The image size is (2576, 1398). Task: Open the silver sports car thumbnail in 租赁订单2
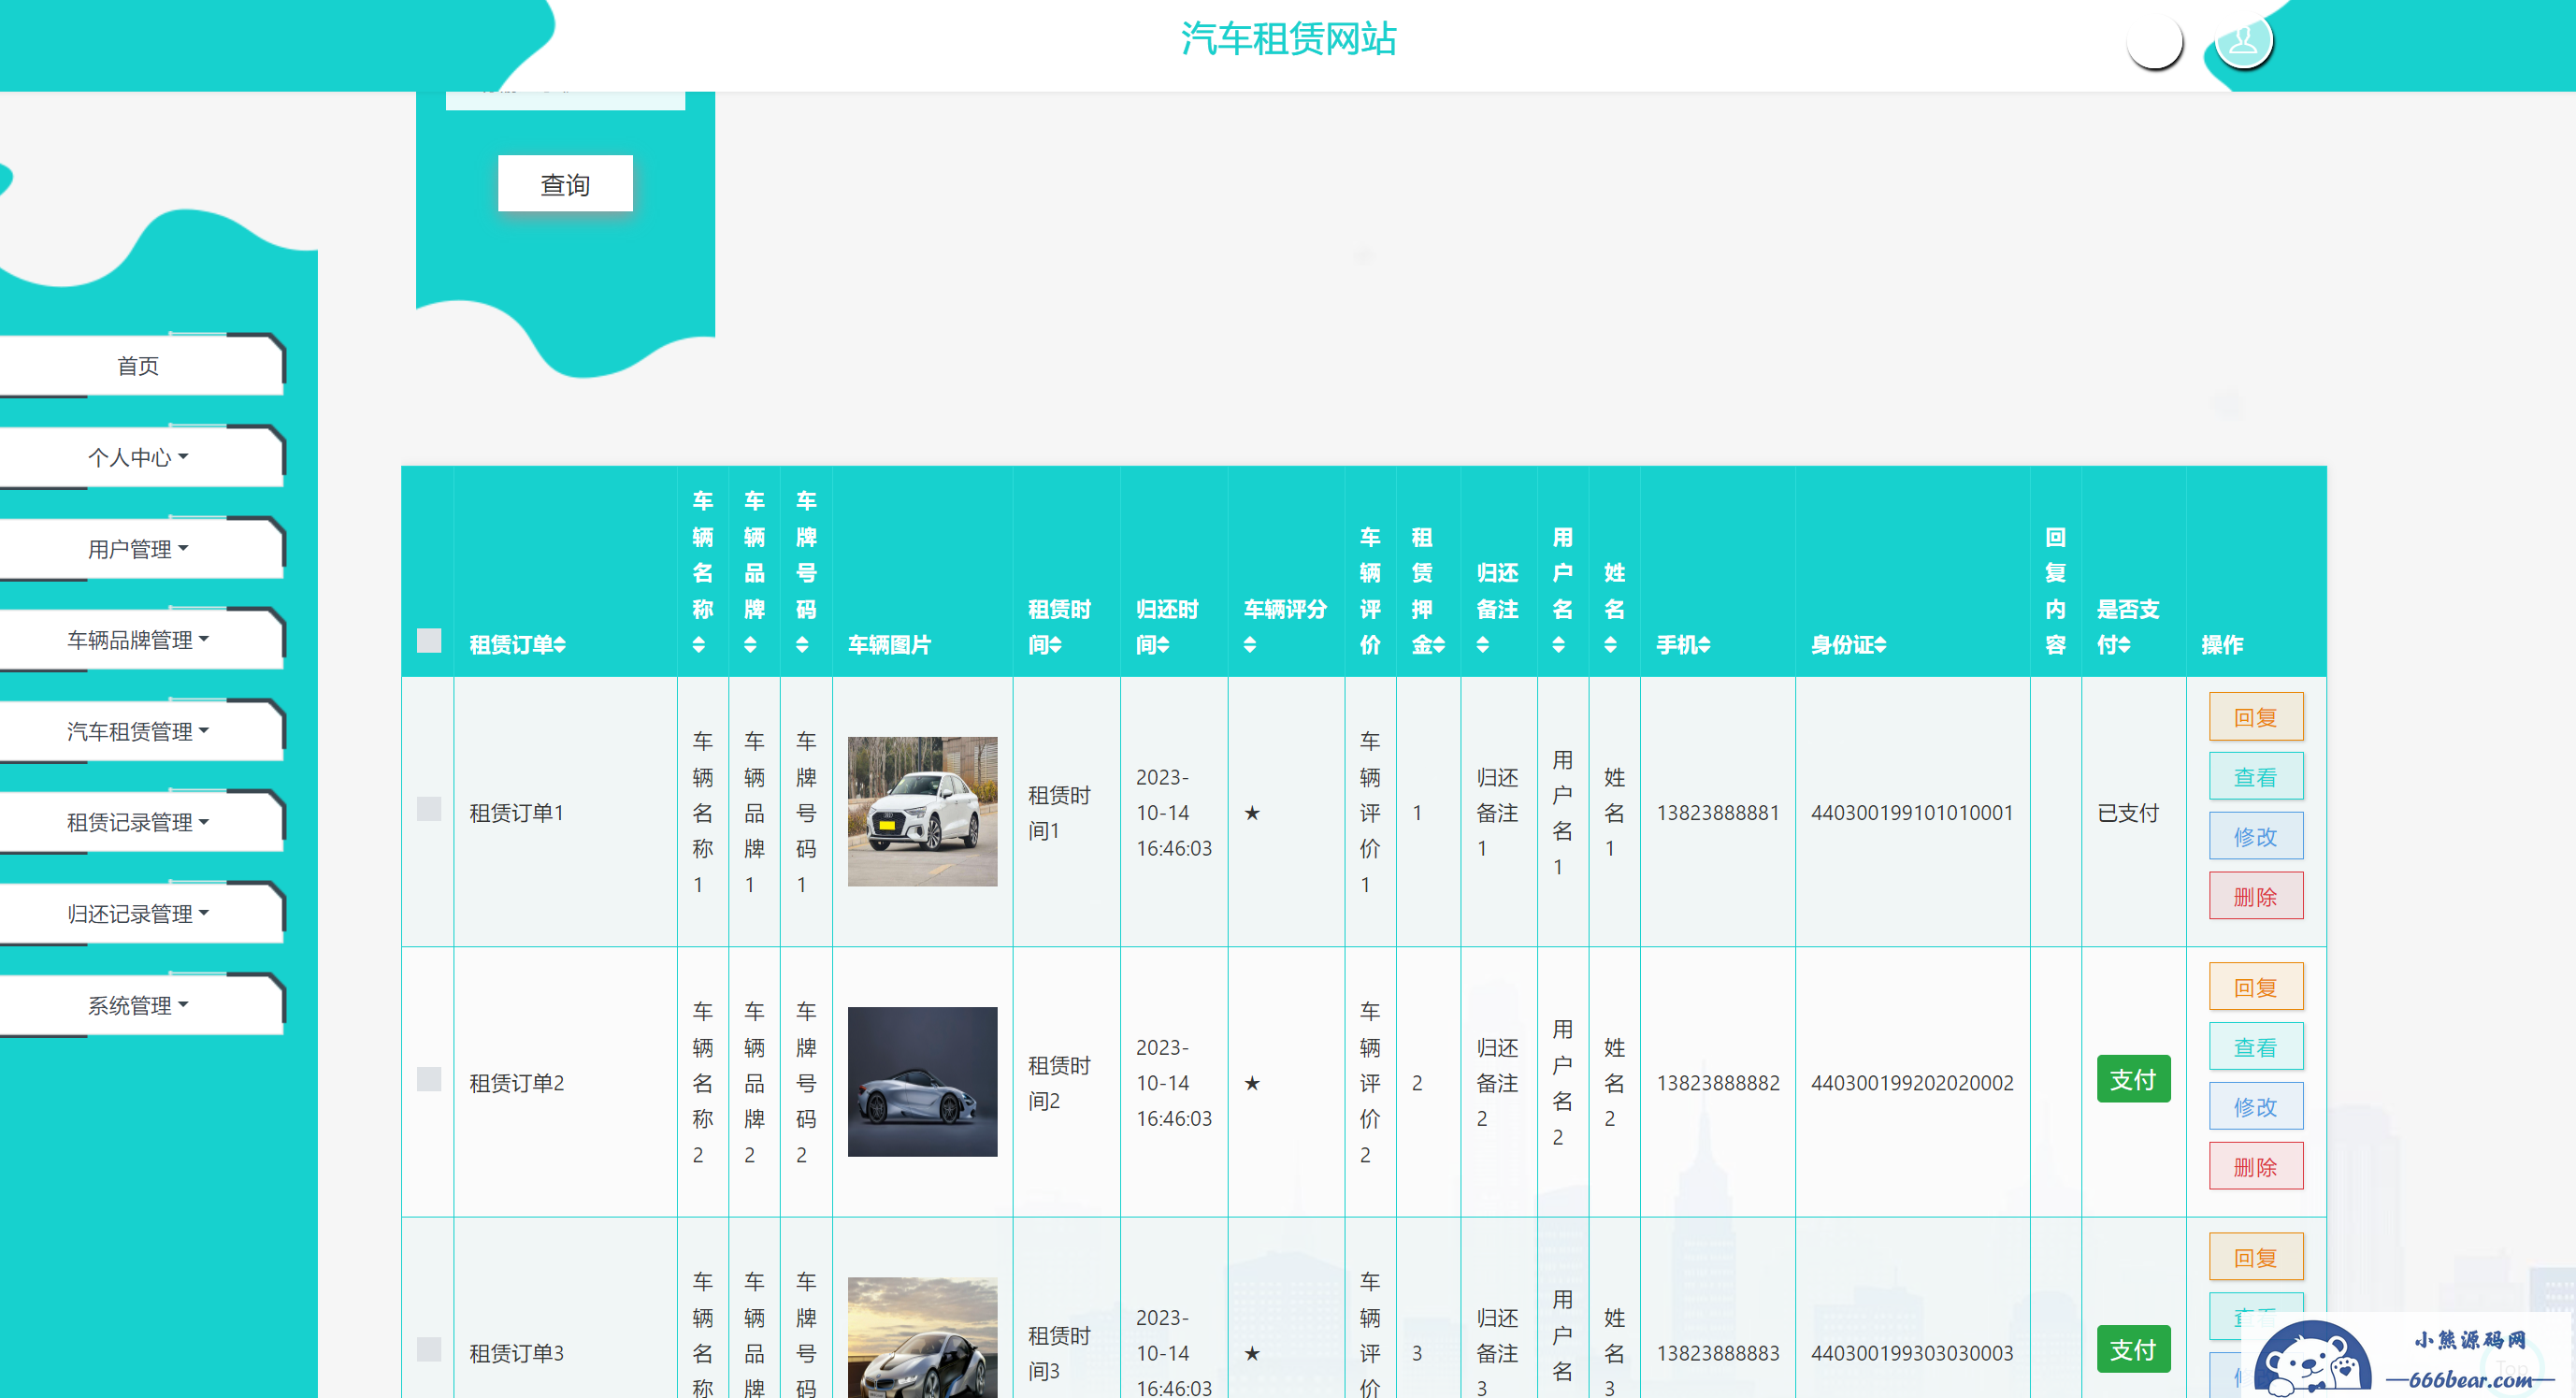point(922,1082)
